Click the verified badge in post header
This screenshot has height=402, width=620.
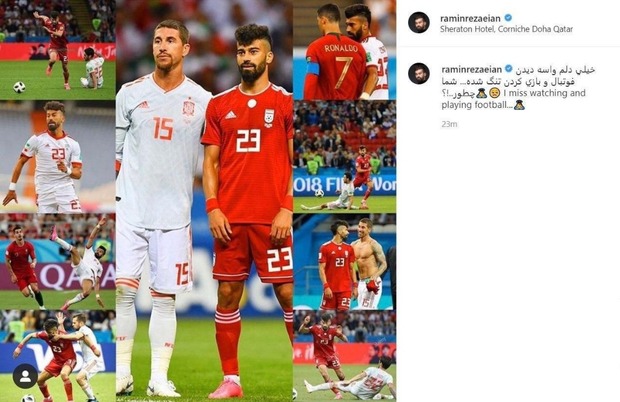[508, 18]
